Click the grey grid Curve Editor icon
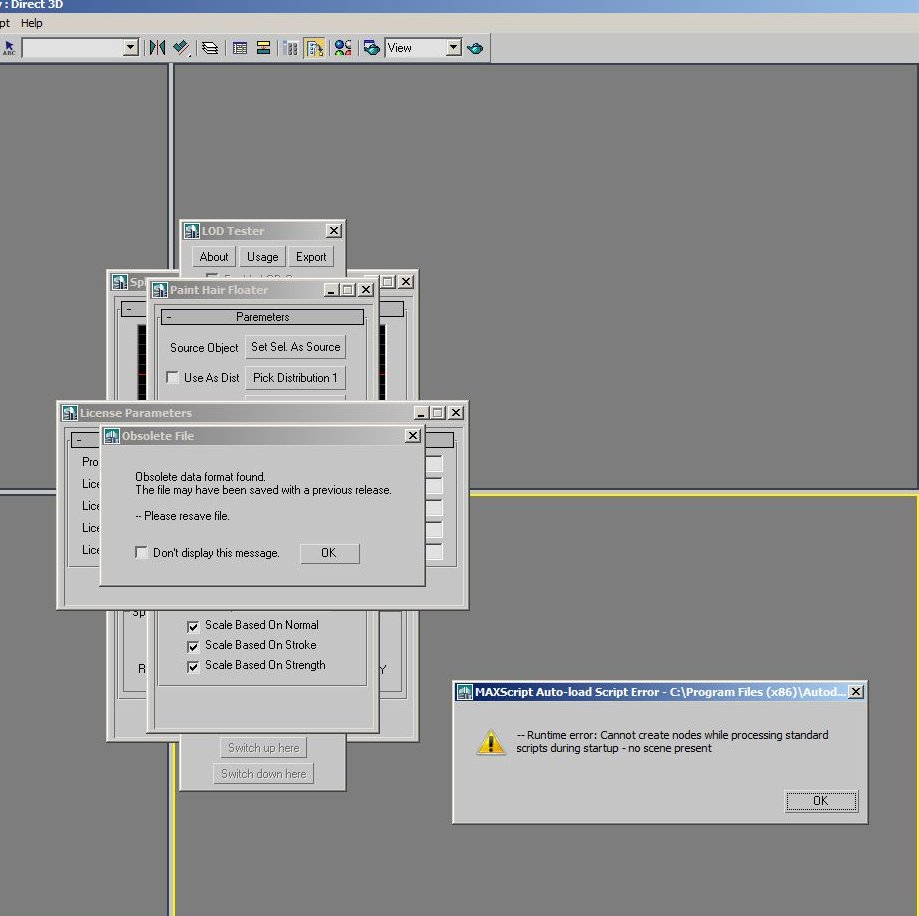Image resolution: width=919 pixels, height=916 pixels. [291, 48]
